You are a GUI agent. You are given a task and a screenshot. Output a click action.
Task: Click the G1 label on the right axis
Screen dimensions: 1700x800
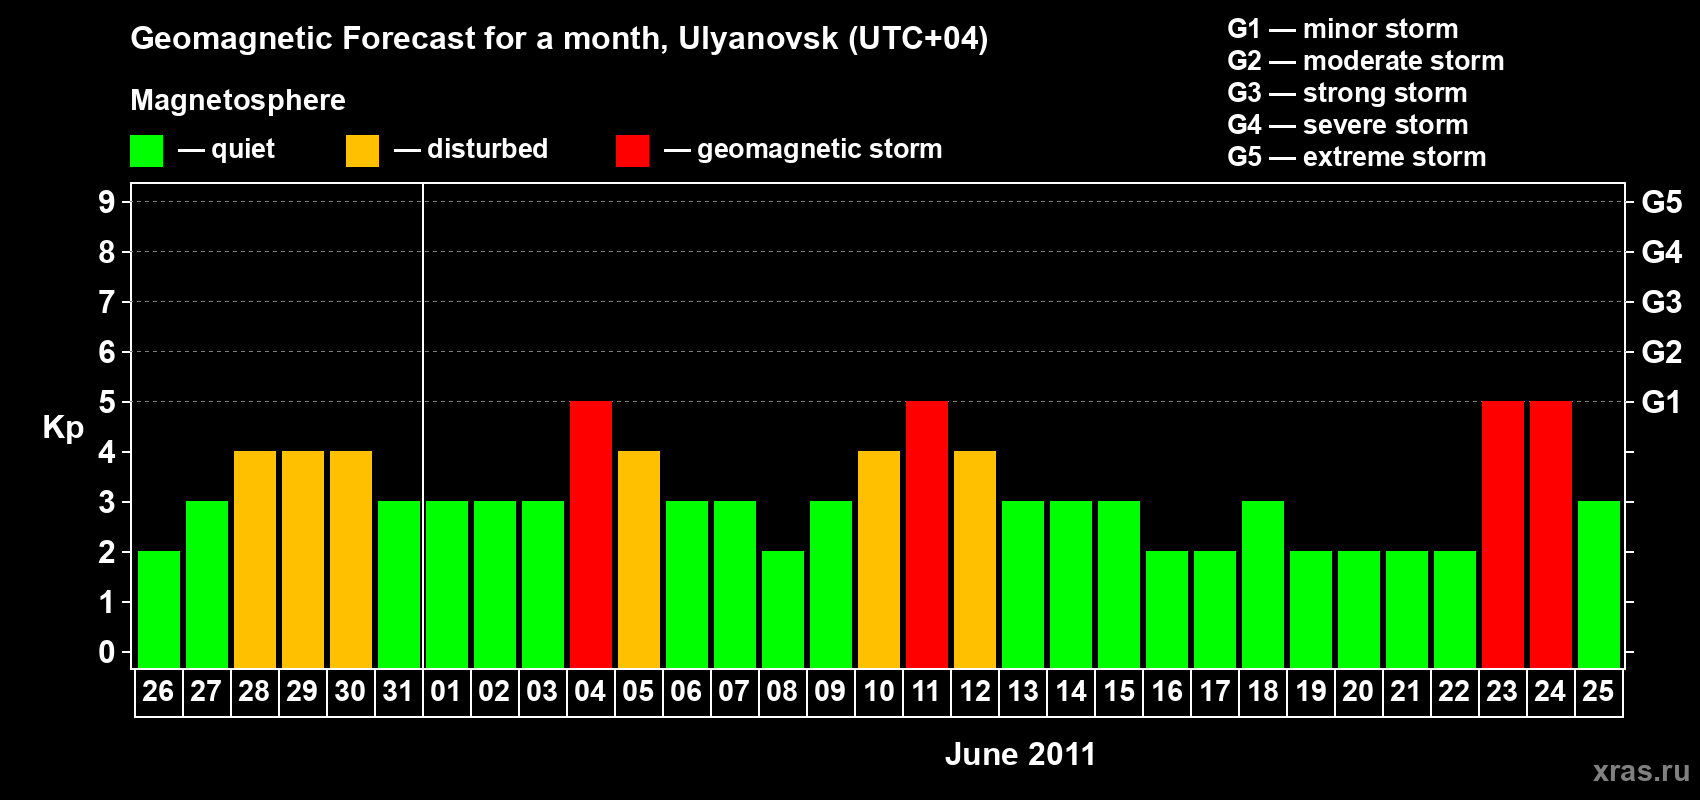pyautogui.click(x=1662, y=402)
